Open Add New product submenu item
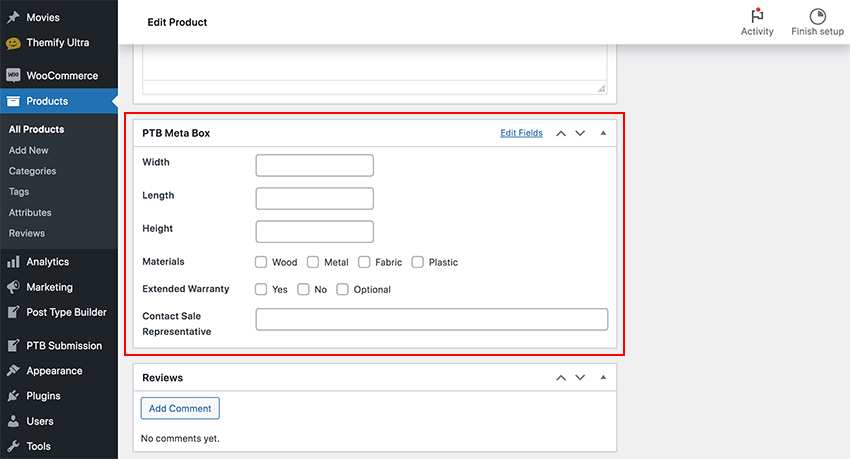The width and height of the screenshot is (850, 459). 28,150
